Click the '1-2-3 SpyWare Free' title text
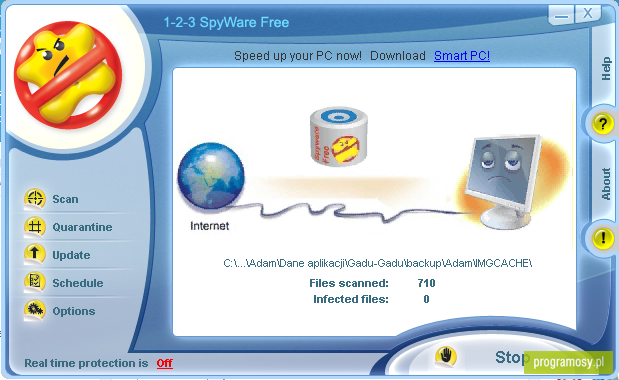The image size is (619, 380). click(226, 22)
